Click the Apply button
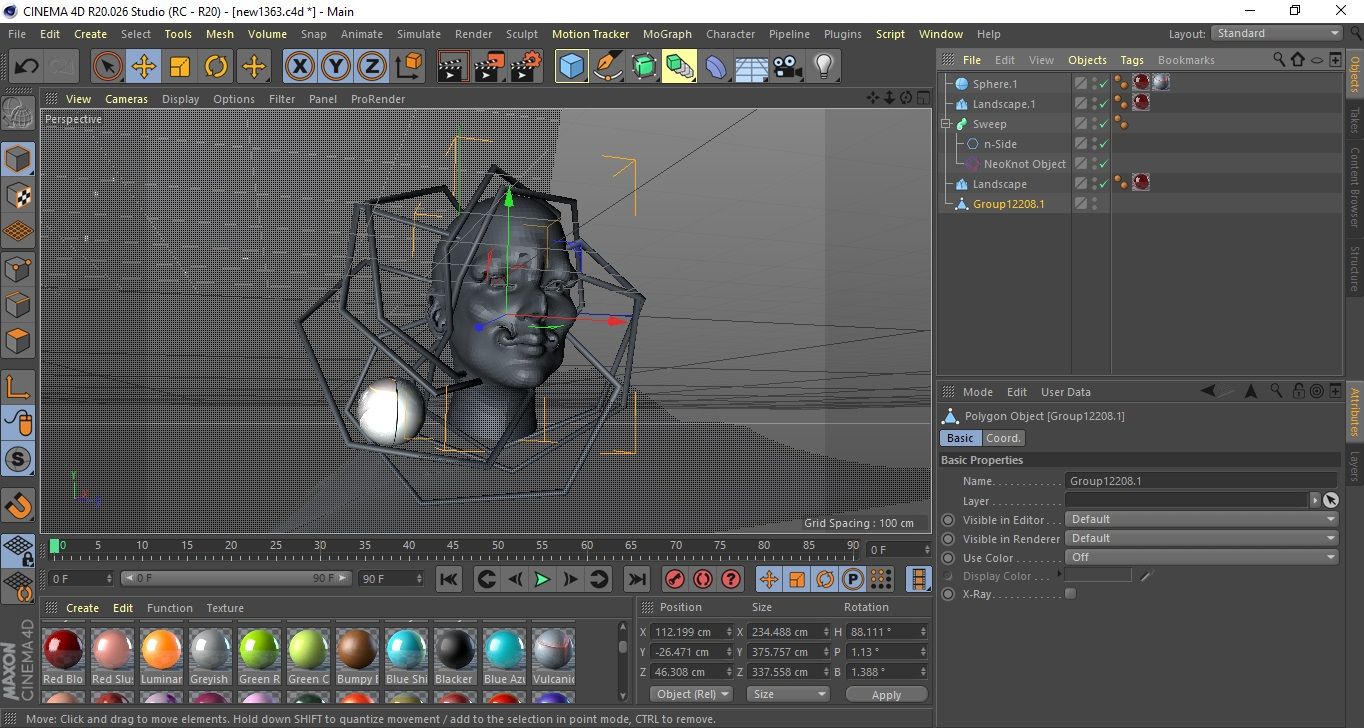Image resolution: width=1364 pixels, height=728 pixels. (x=886, y=694)
